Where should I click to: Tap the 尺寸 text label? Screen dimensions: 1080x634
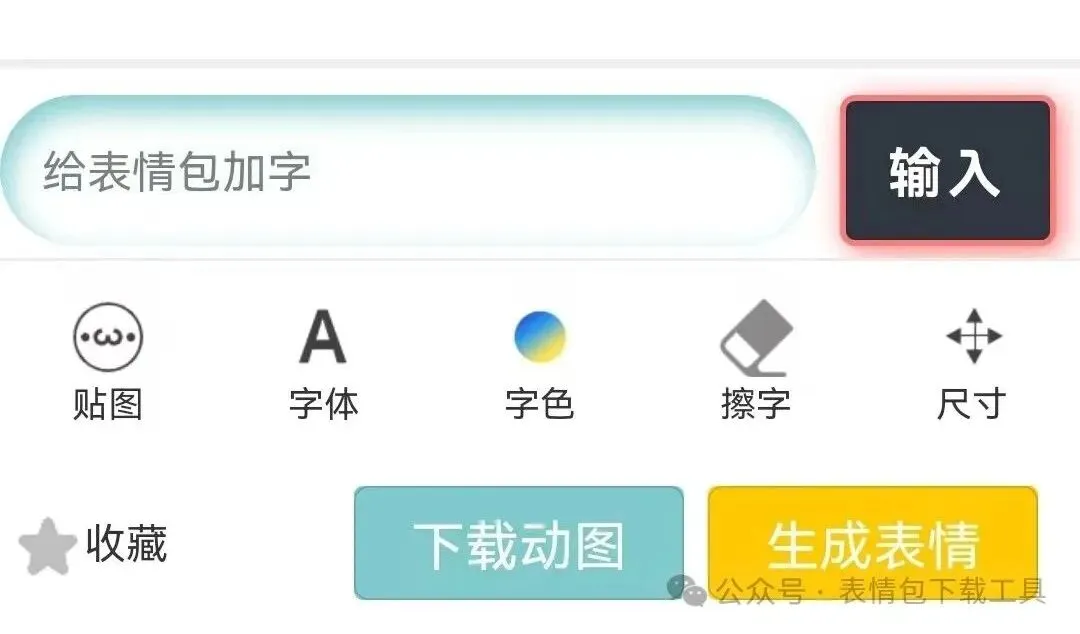971,404
